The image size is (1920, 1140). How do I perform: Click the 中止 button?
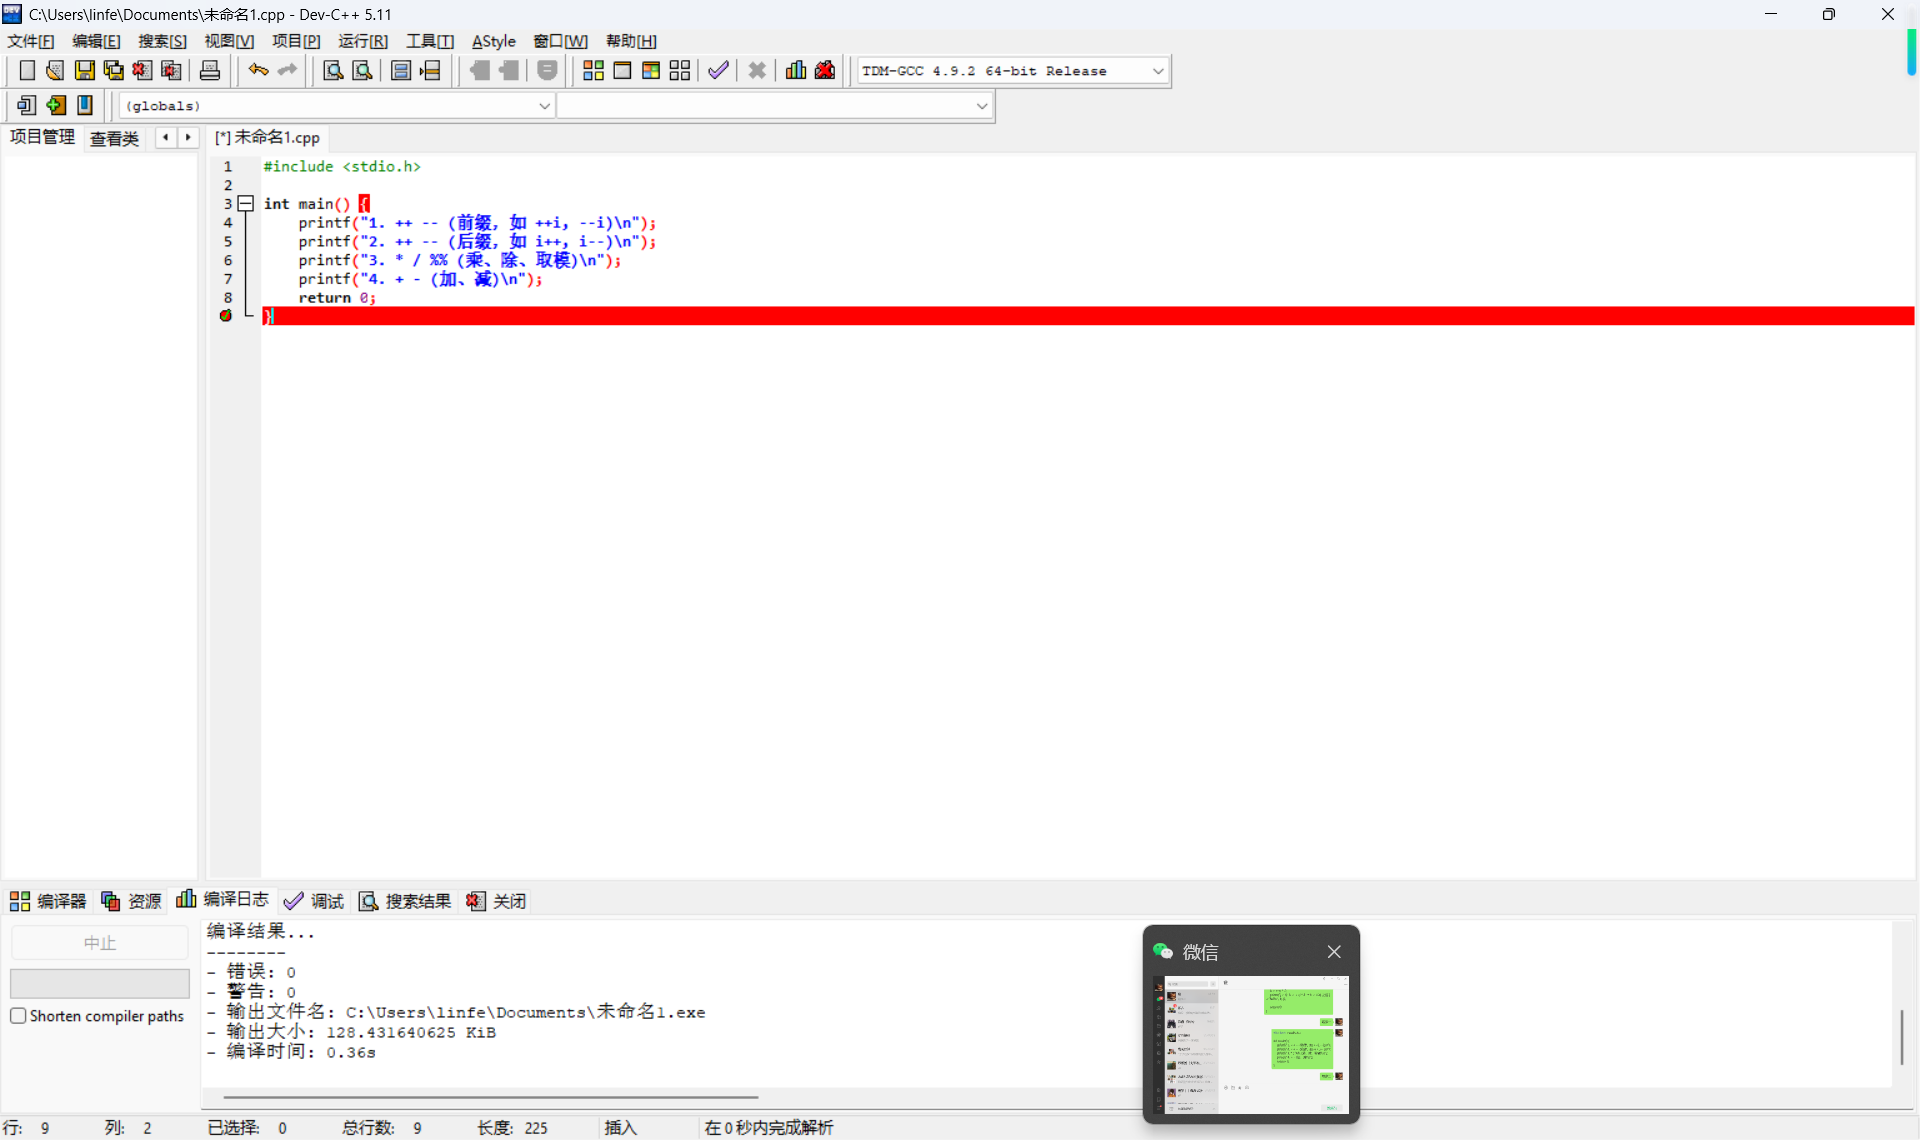pos(99,943)
